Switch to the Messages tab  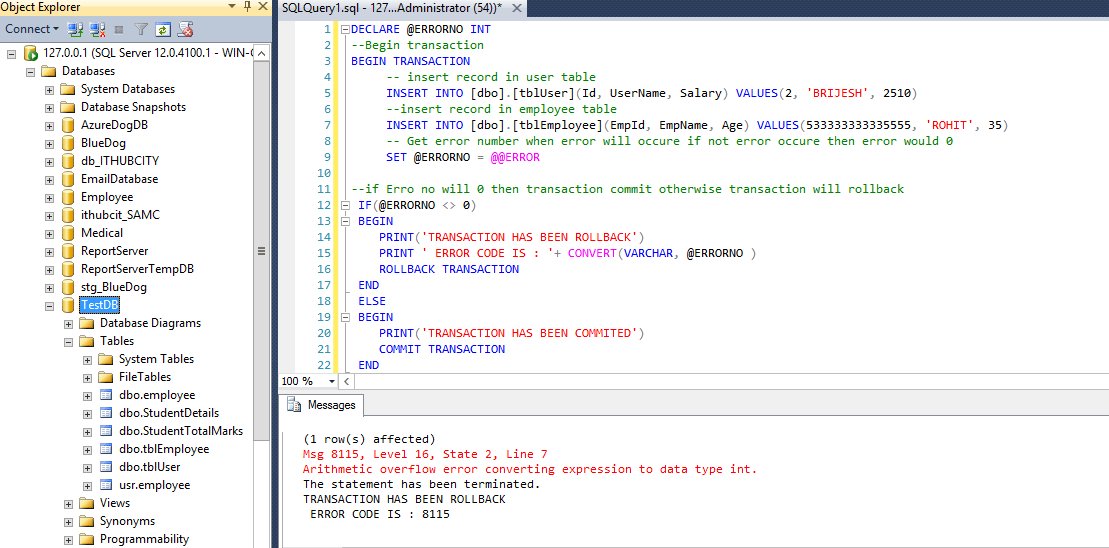(324, 405)
